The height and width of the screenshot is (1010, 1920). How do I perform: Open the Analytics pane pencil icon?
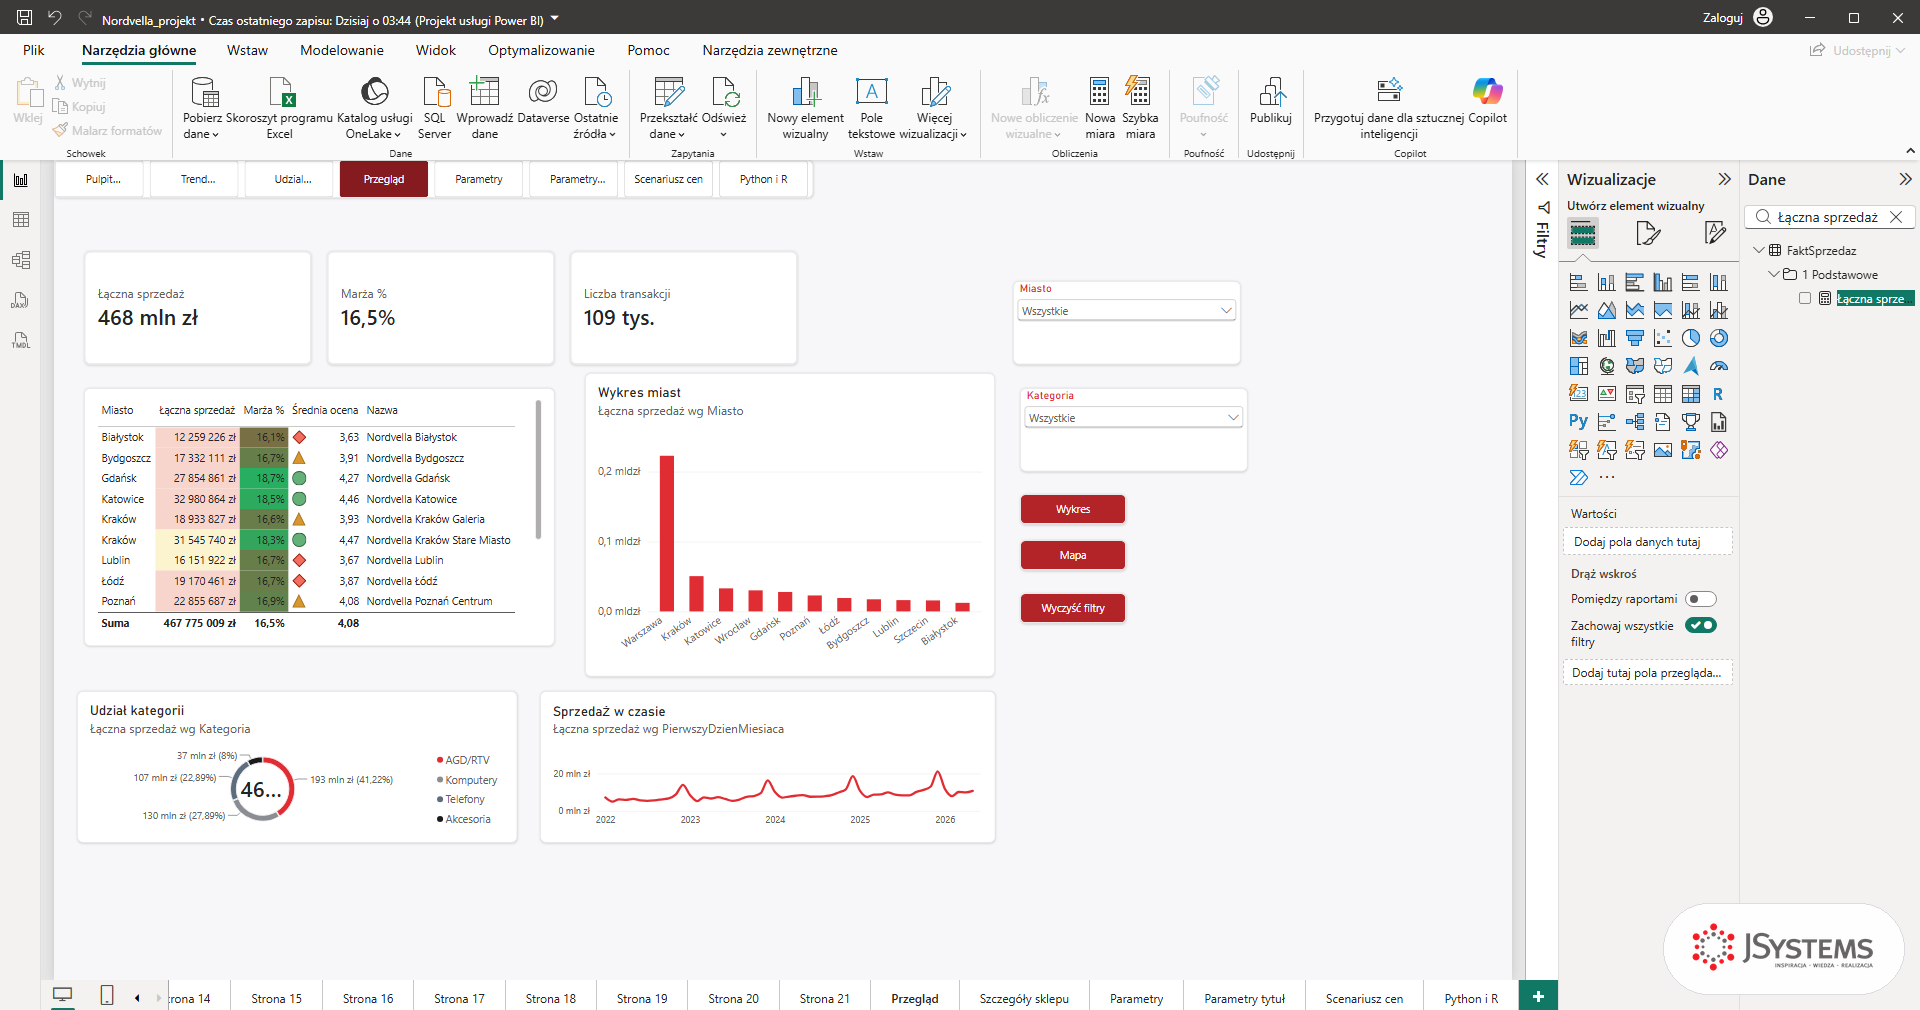pos(1715,234)
